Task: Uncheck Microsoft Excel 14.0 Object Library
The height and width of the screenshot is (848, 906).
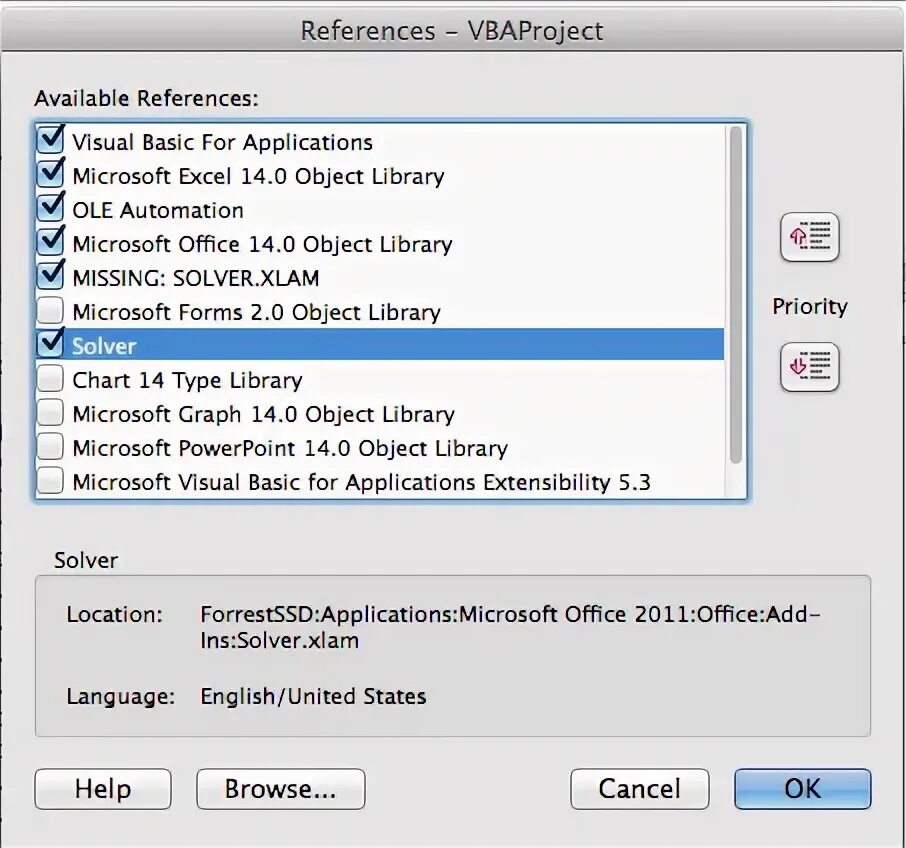Action: [50, 175]
